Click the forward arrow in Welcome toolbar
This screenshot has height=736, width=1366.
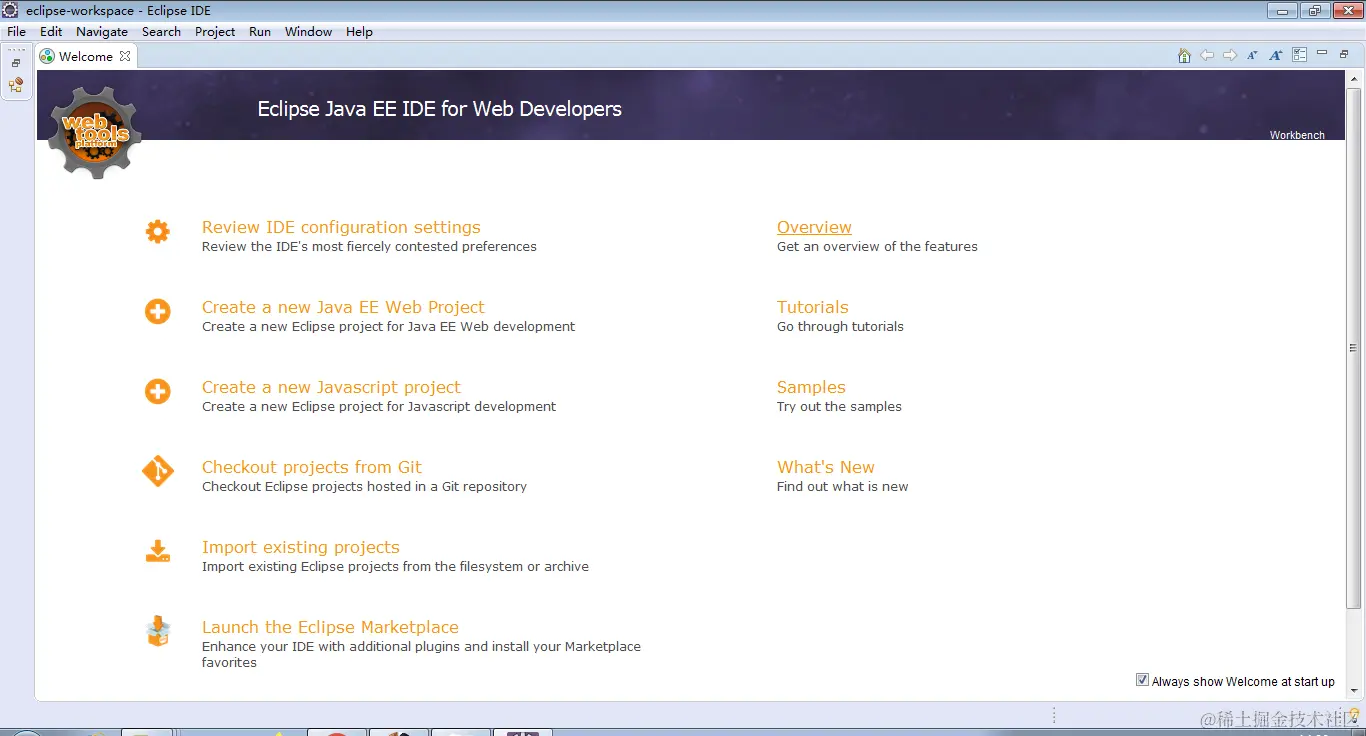pos(1230,56)
